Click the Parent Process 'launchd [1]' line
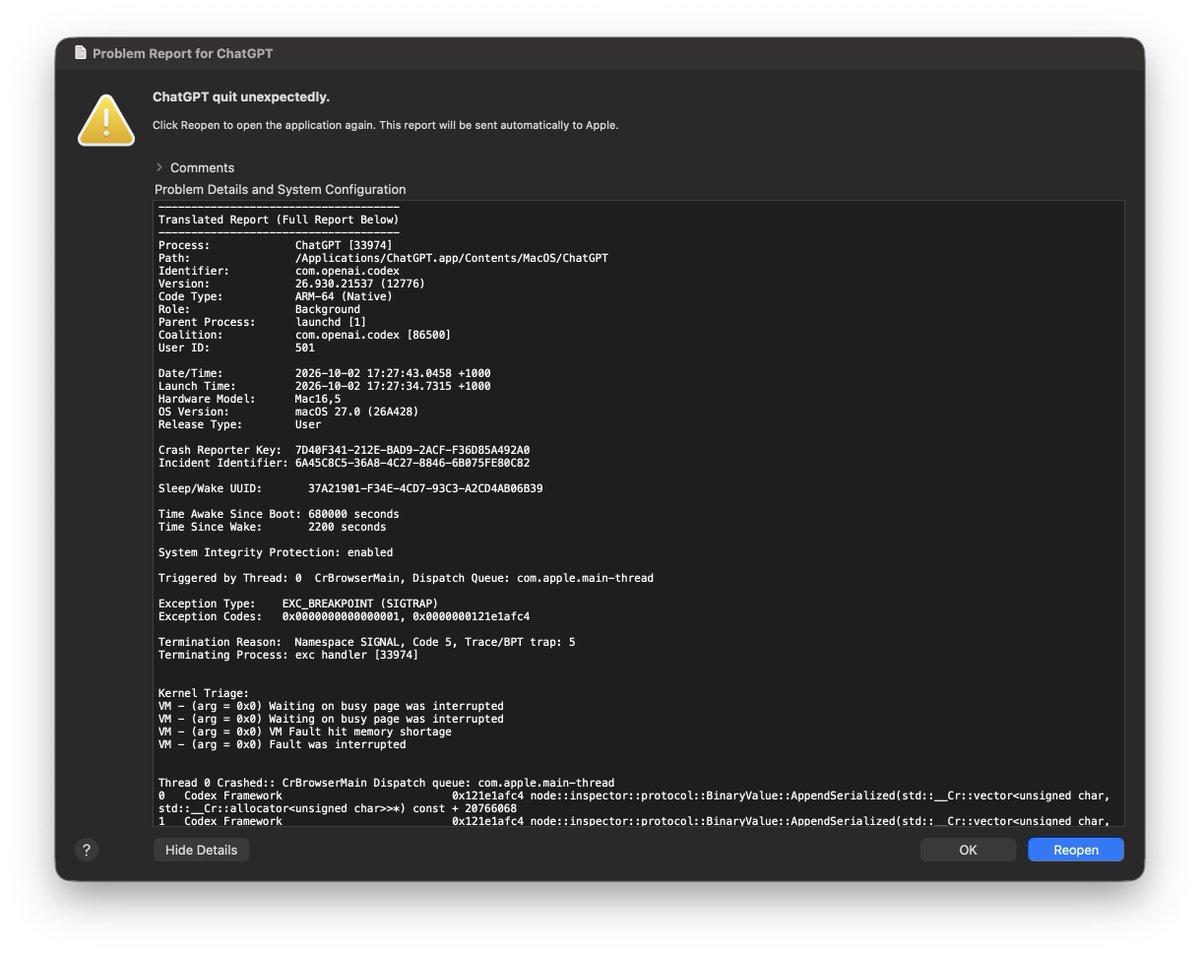The image size is (1200, 954). [262, 322]
